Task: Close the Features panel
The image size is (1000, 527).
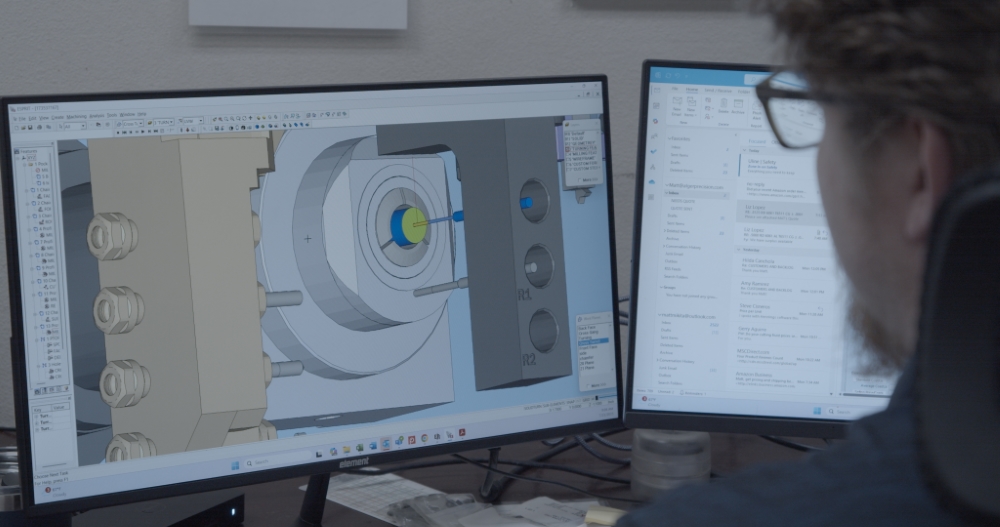Action: [x=52, y=144]
